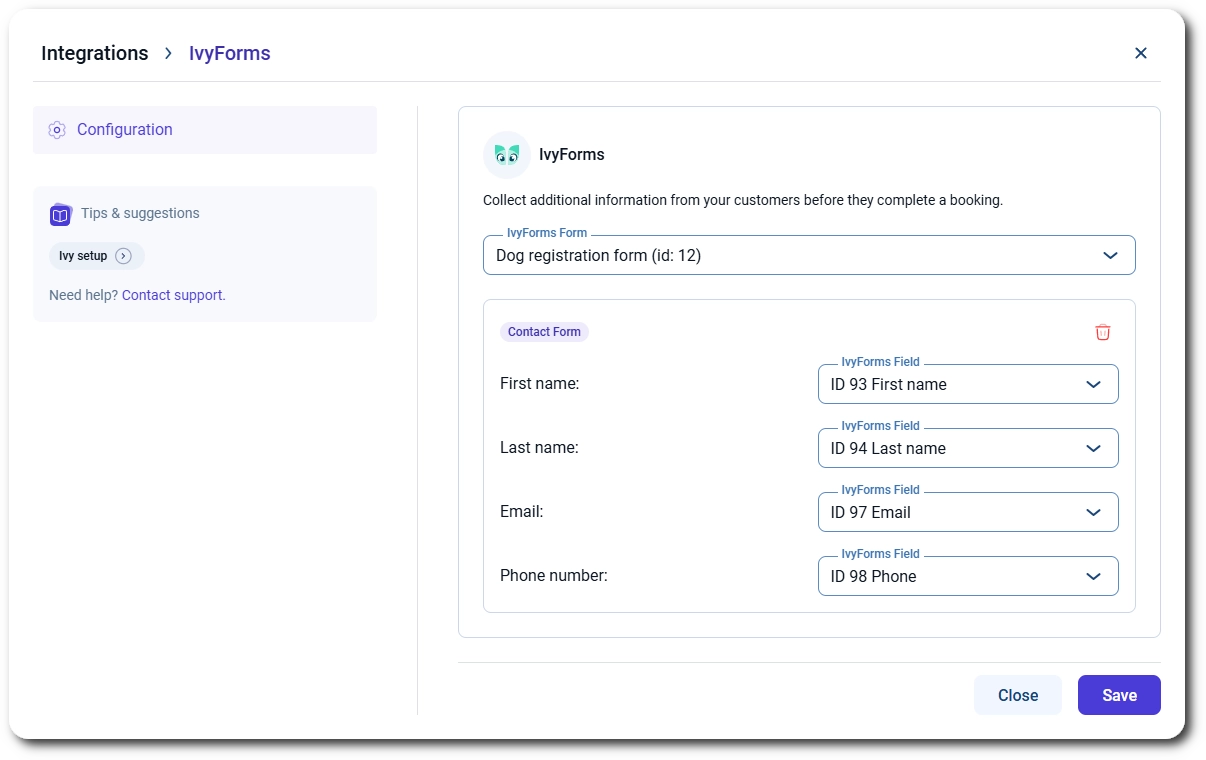The width and height of the screenshot is (1206, 760).
Task: Click the 'First name:' label
Action: coord(539,383)
